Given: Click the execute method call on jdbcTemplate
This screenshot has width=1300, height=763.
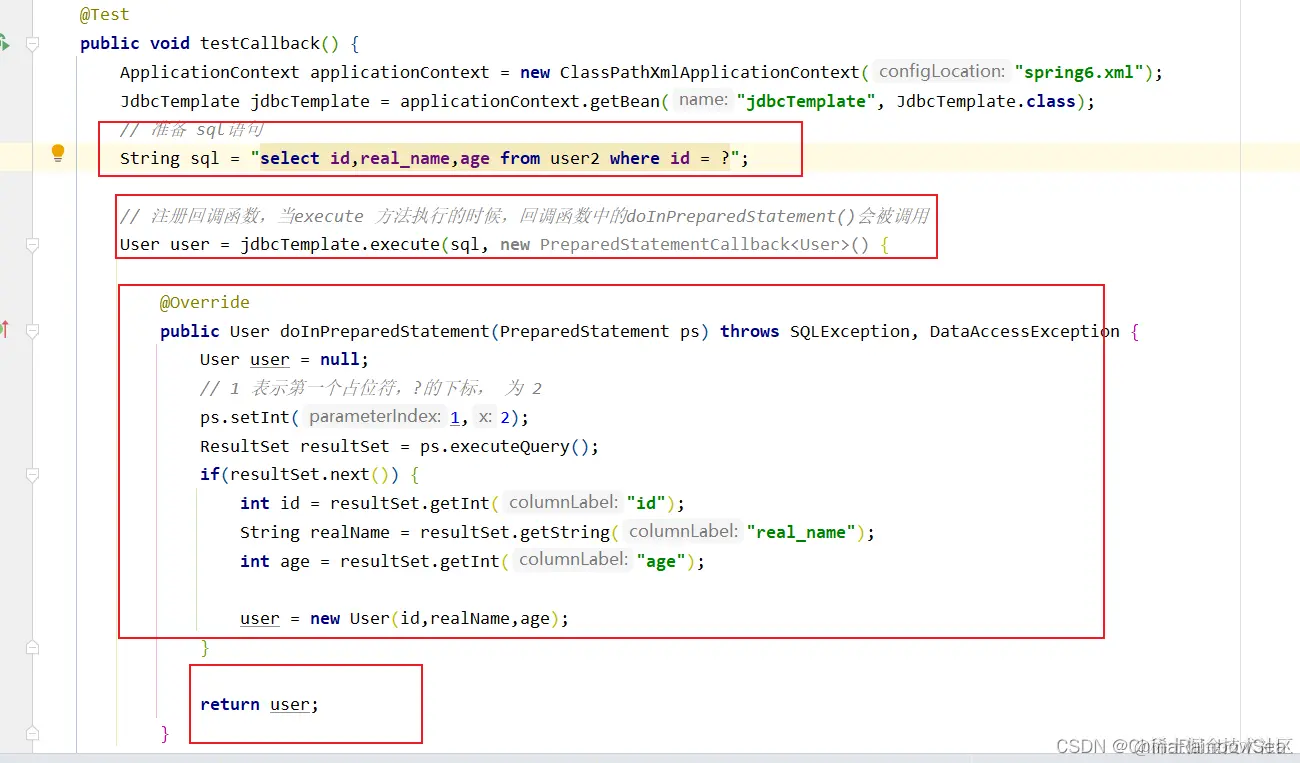Looking at the screenshot, I should 405,245.
